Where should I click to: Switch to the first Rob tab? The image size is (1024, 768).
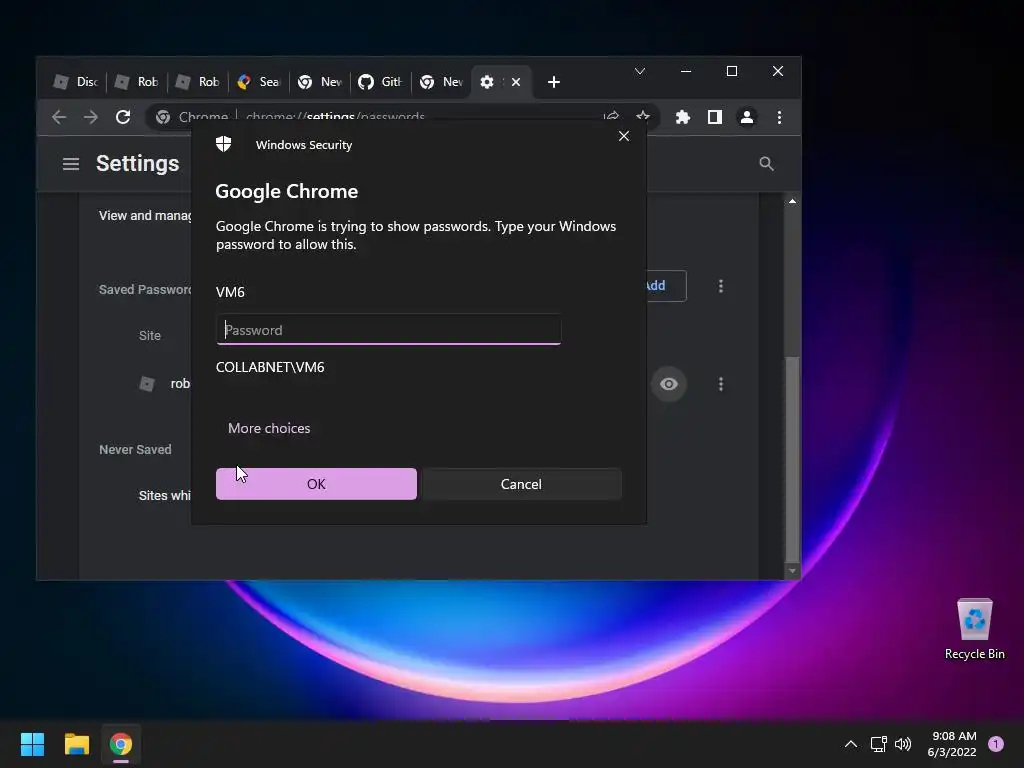(x=136, y=82)
